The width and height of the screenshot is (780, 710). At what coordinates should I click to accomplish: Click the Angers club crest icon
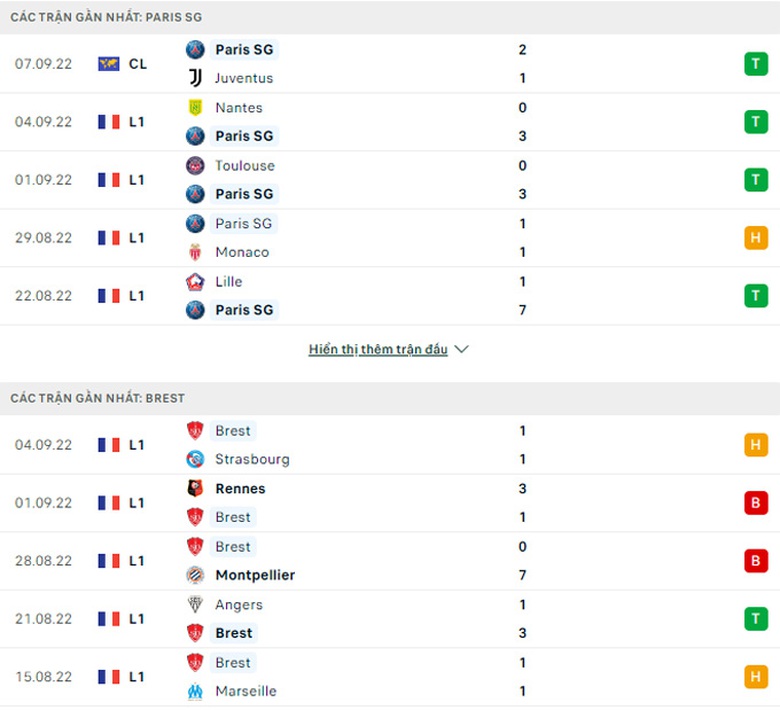[195, 604]
